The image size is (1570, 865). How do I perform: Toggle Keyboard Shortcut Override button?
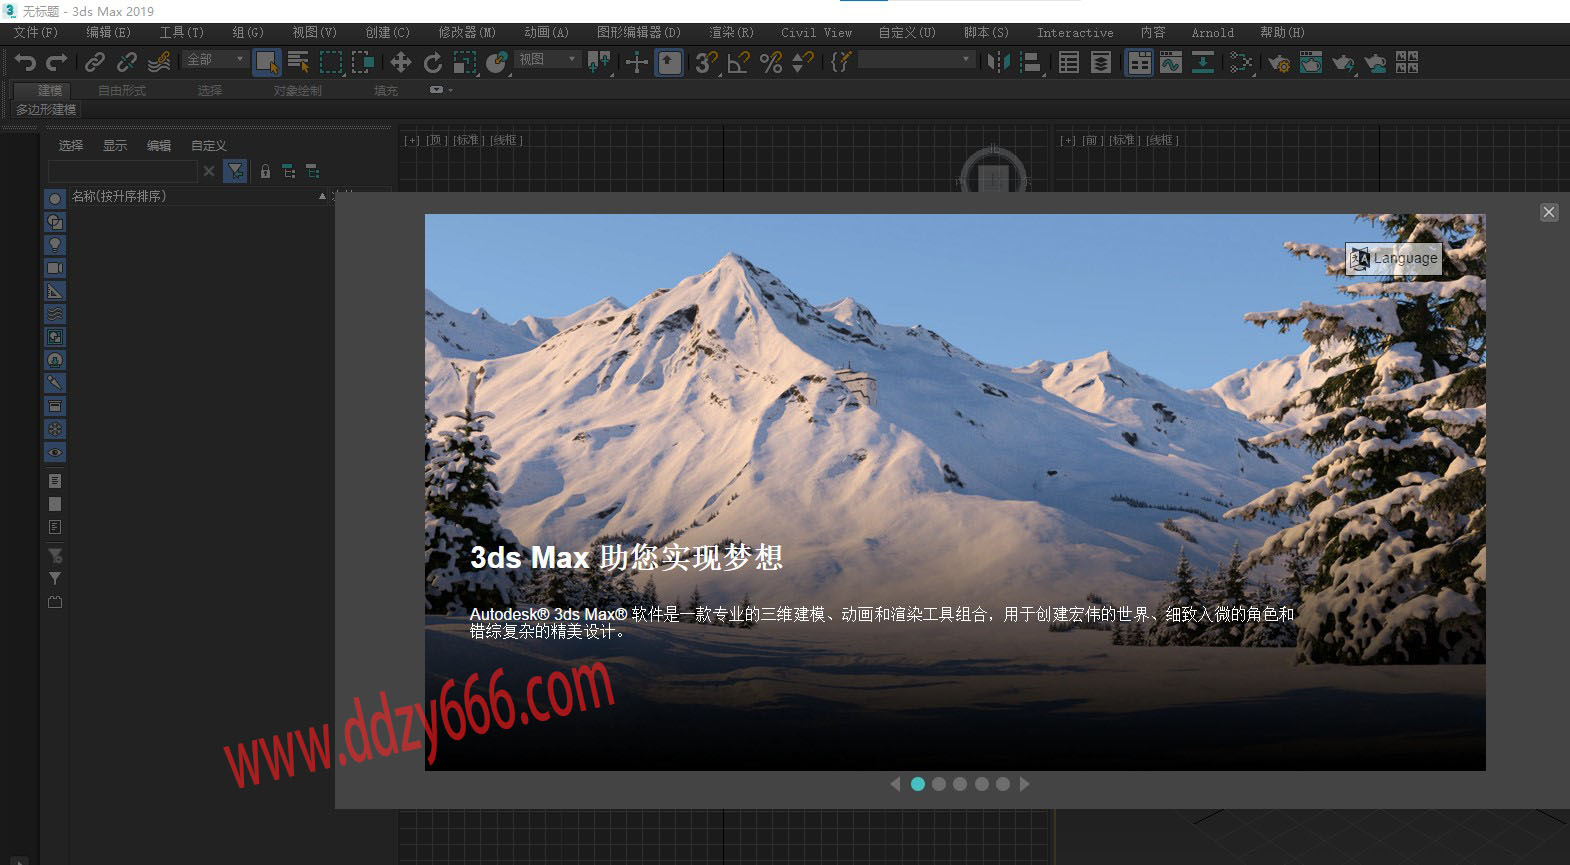point(669,63)
